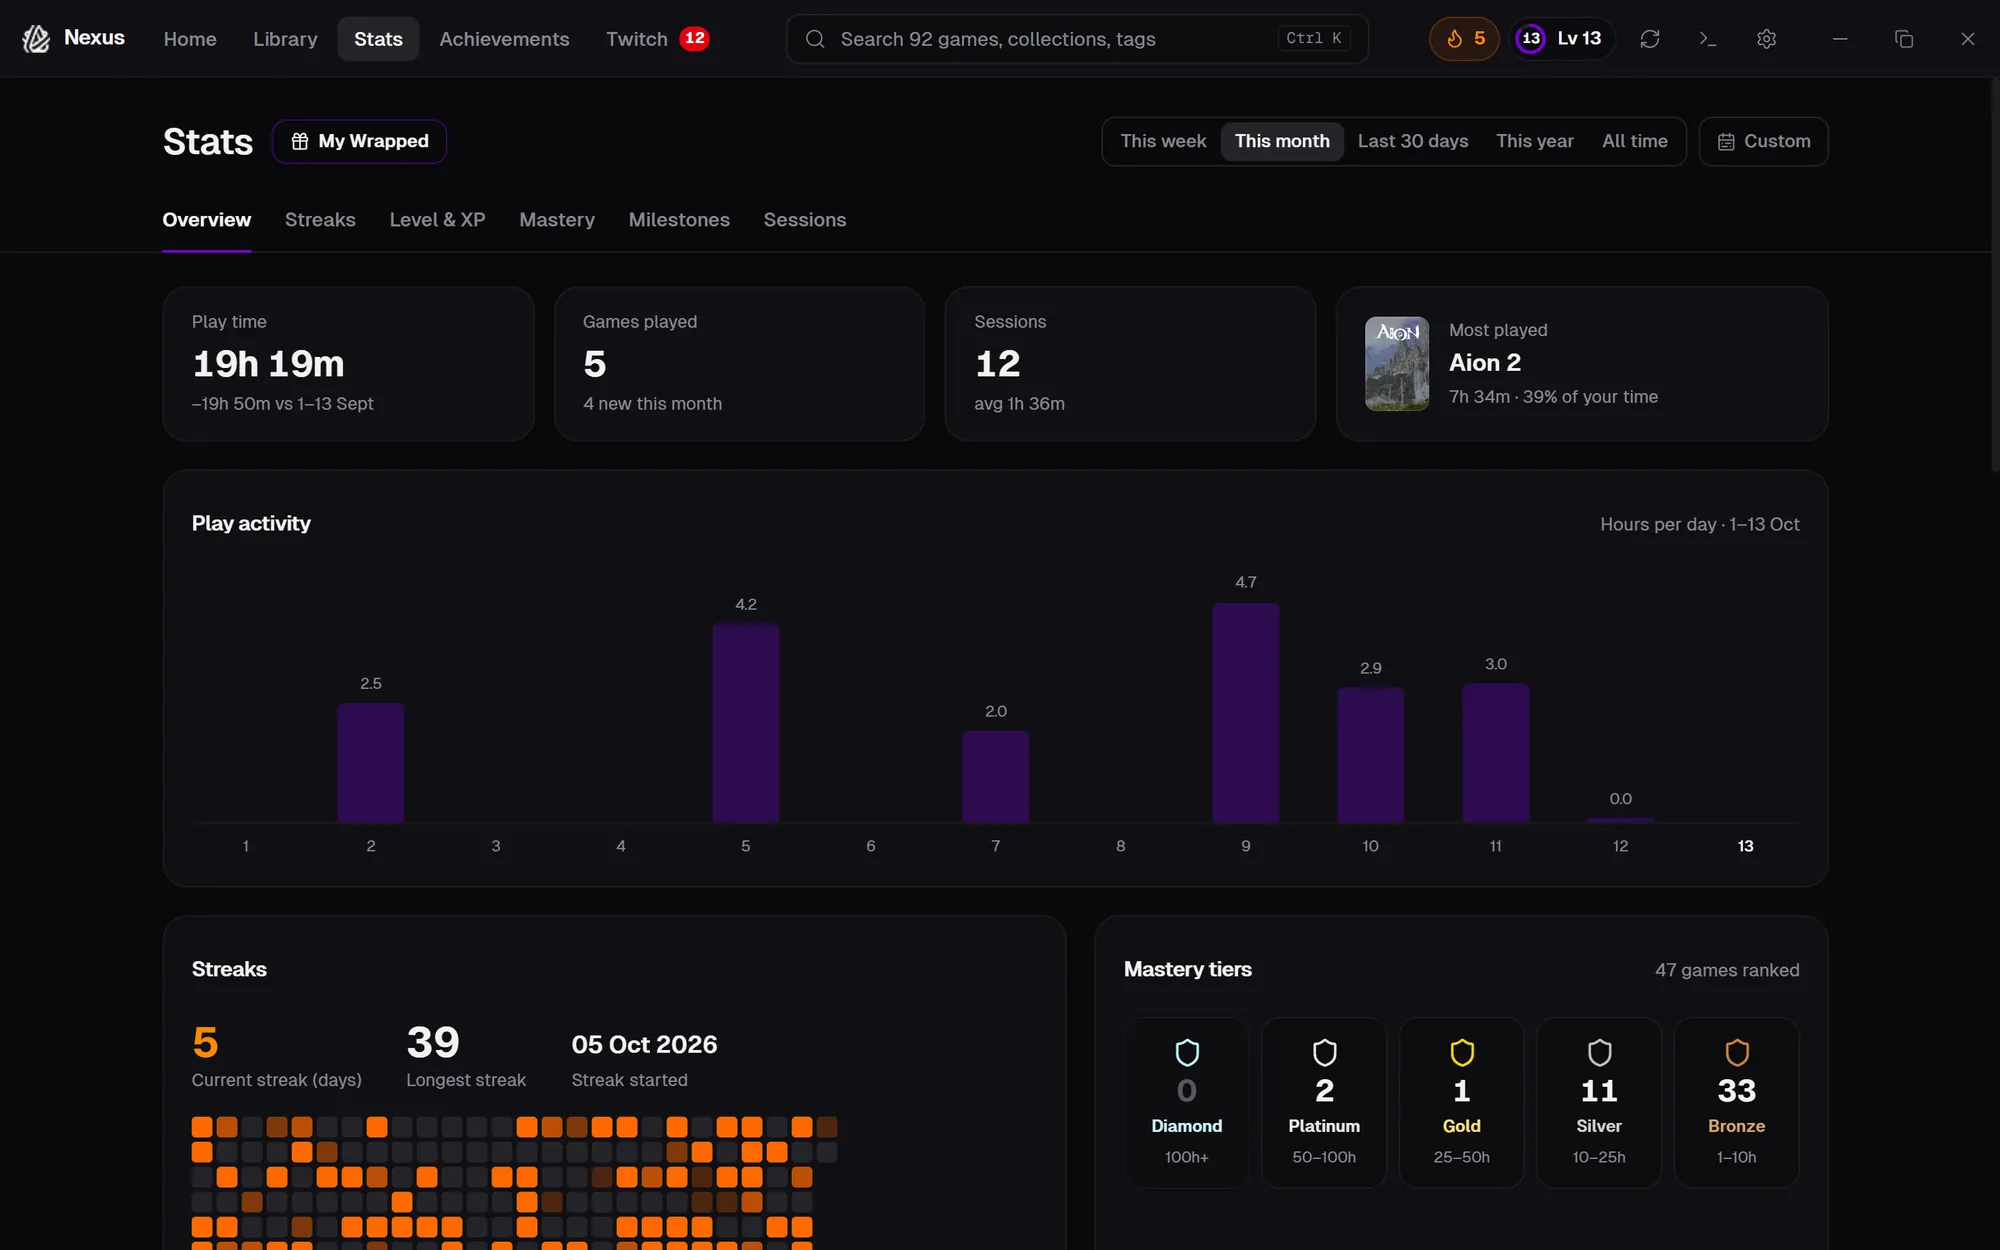
Task: Select the Last 30 days range
Action: [x=1413, y=141]
